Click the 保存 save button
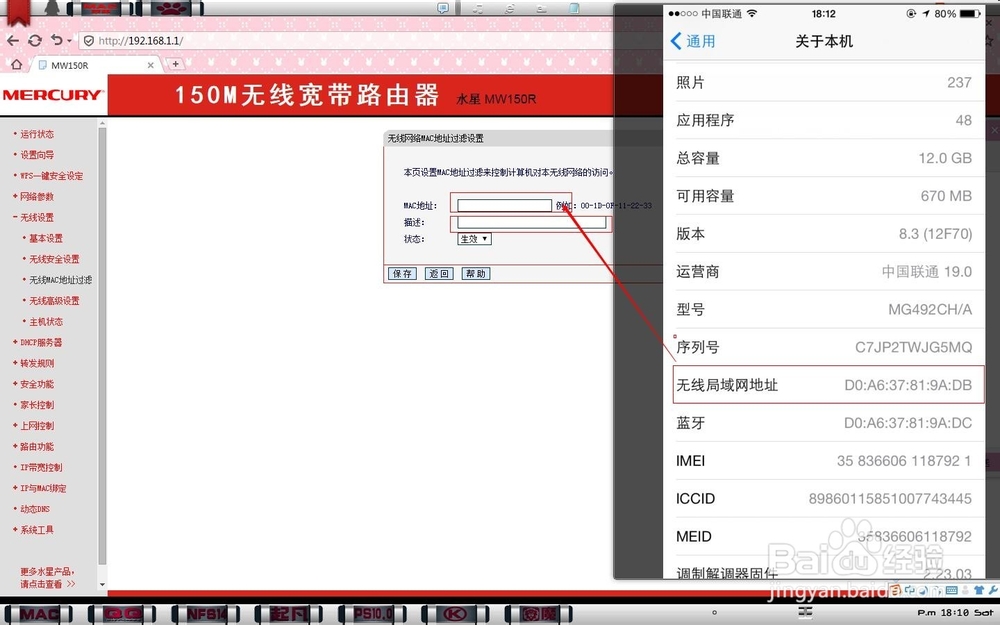Image resolution: width=1000 pixels, height=625 pixels. click(401, 273)
